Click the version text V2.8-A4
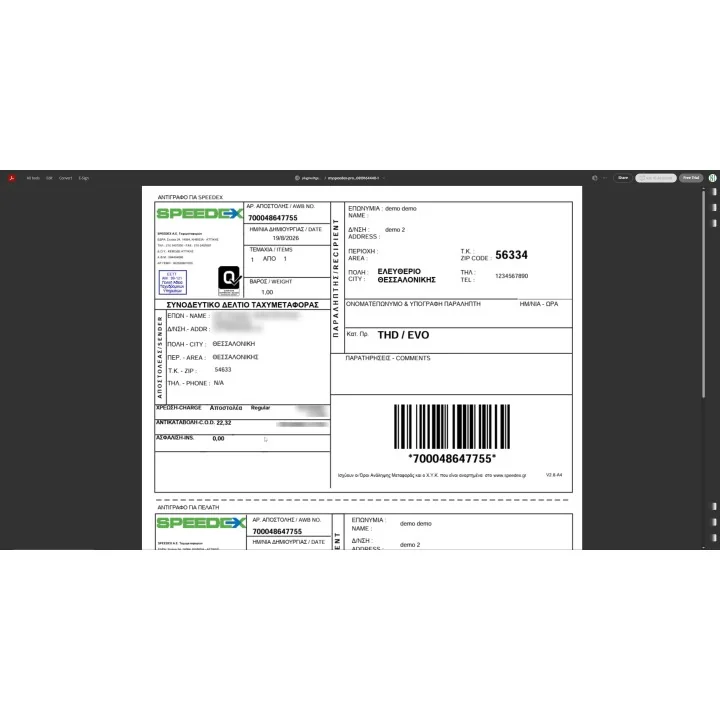This screenshot has width=720, height=720. 554,475
